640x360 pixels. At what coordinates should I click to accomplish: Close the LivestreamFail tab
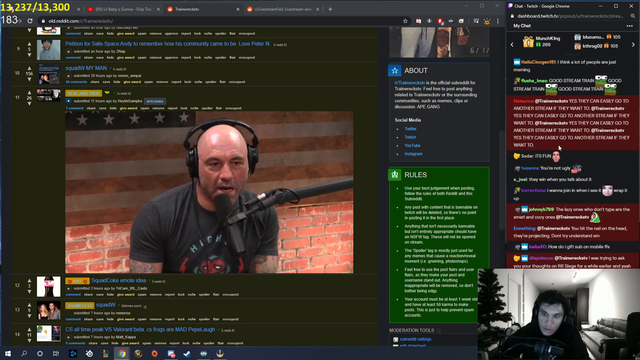pyautogui.click(x=318, y=9)
